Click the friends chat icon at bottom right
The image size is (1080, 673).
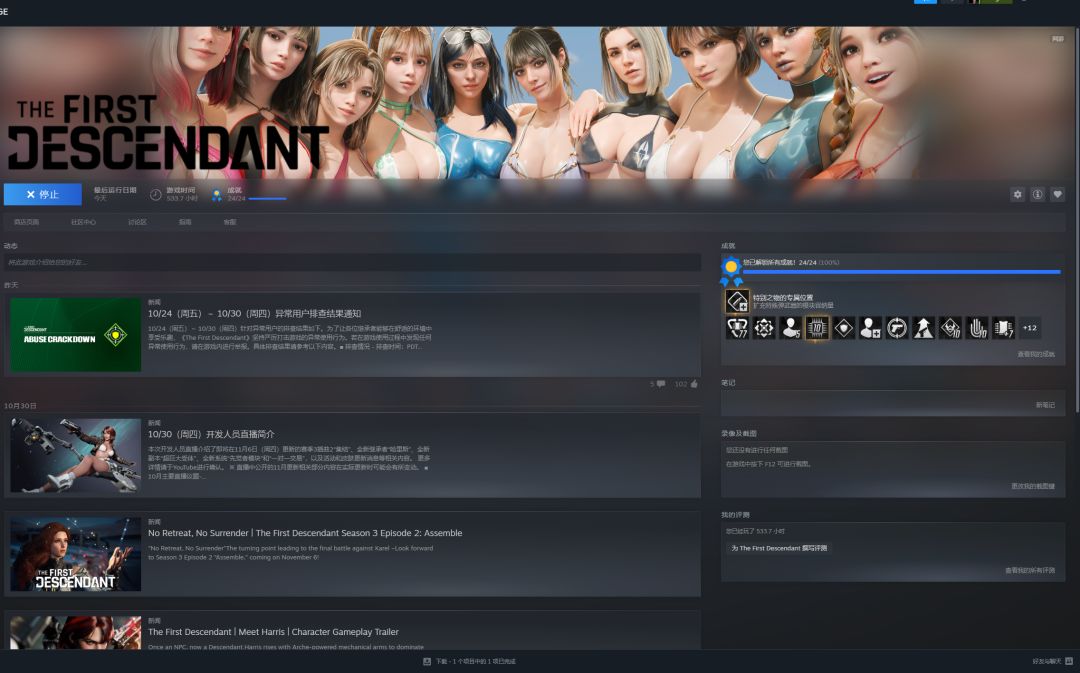1069,661
